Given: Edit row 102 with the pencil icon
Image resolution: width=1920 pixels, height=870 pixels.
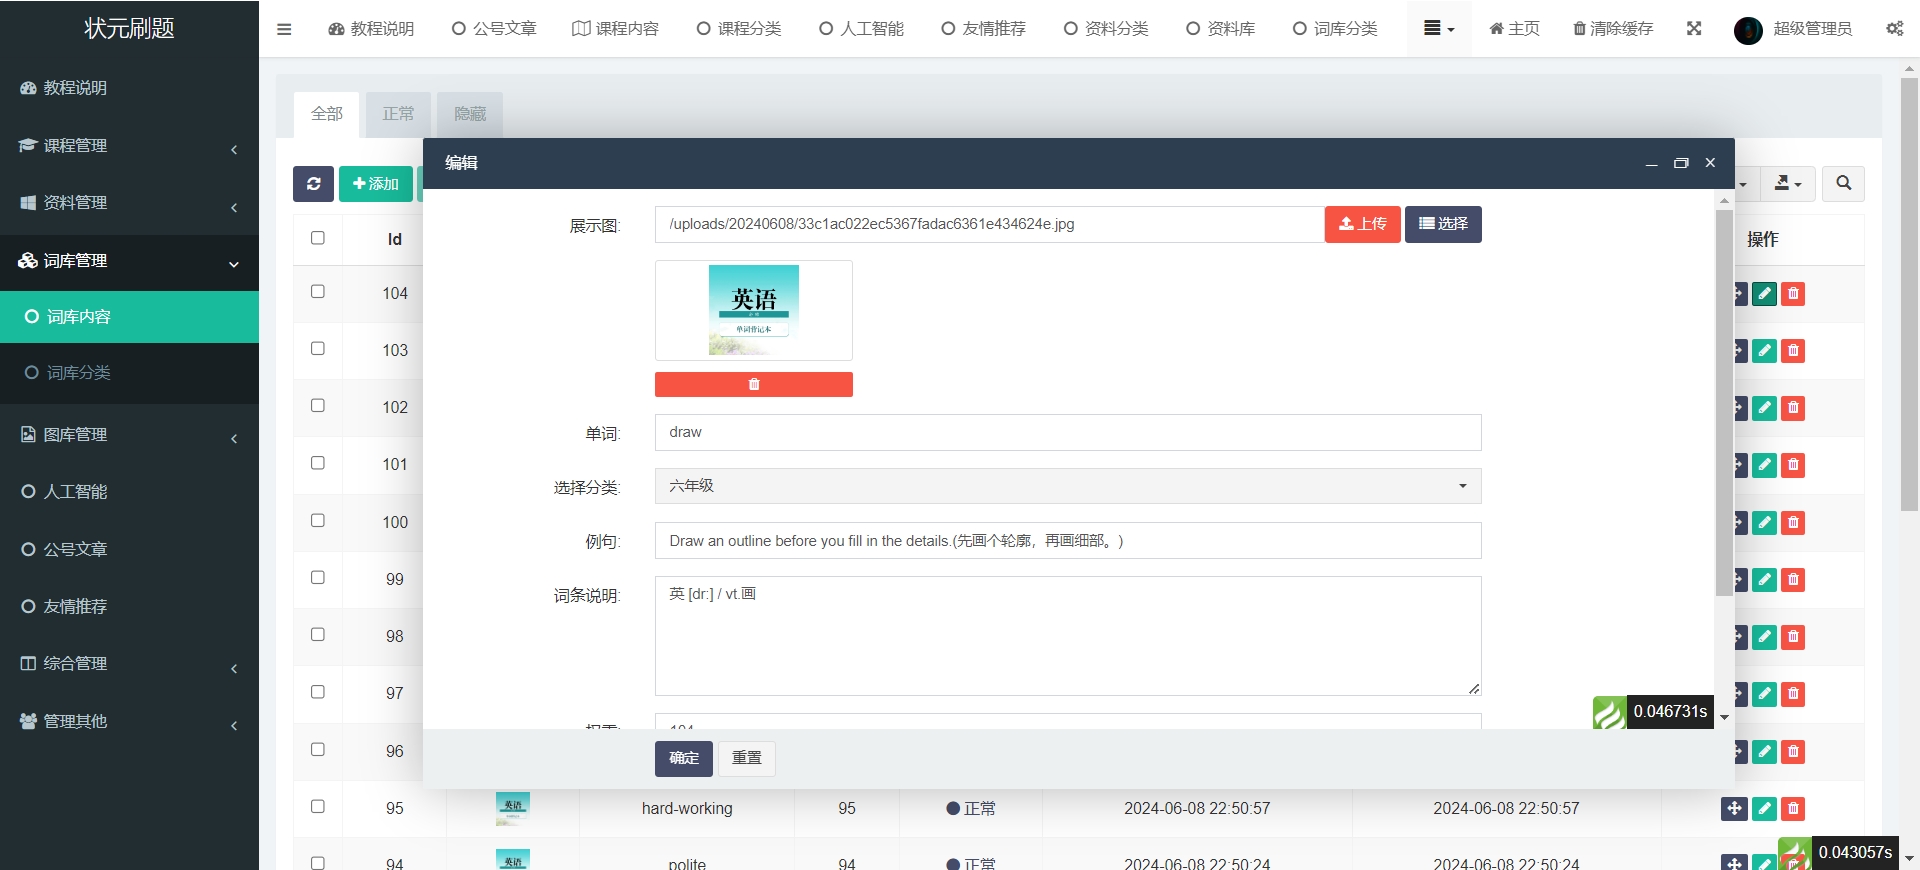Looking at the screenshot, I should (1765, 408).
